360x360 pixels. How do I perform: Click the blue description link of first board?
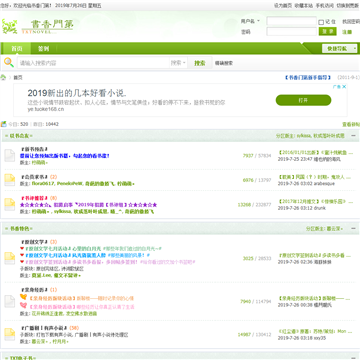(65, 156)
